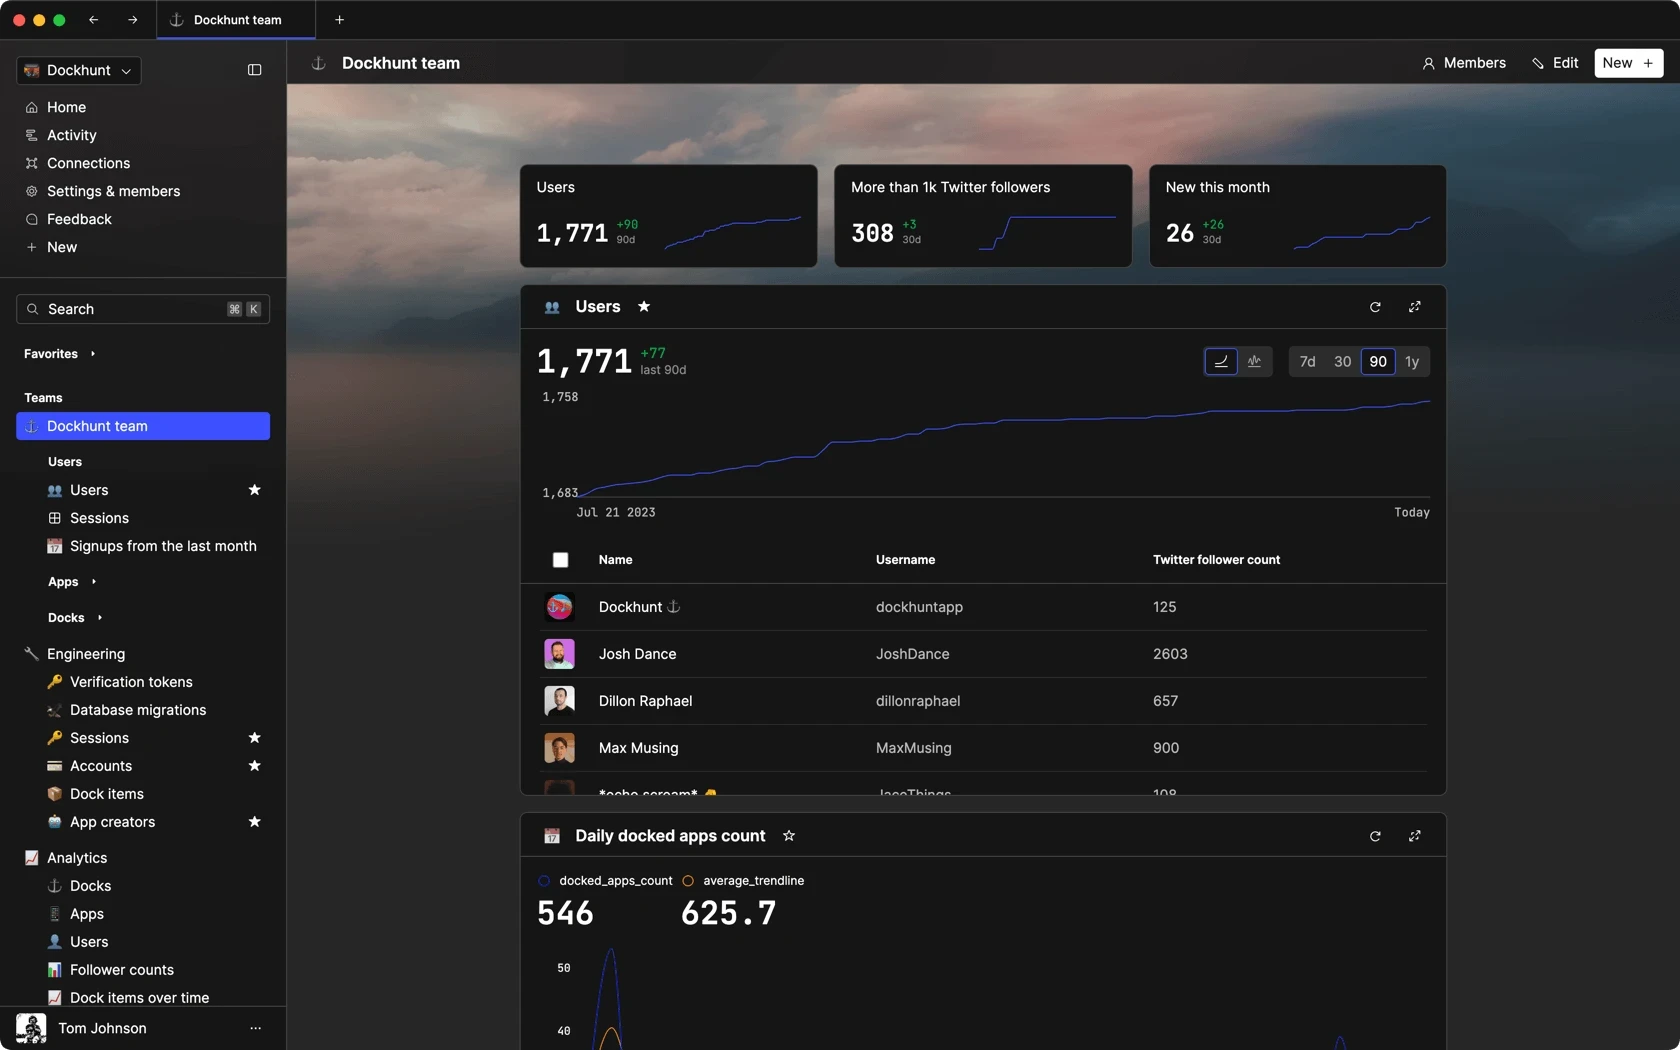Open Connections in the sidebar

(x=88, y=163)
